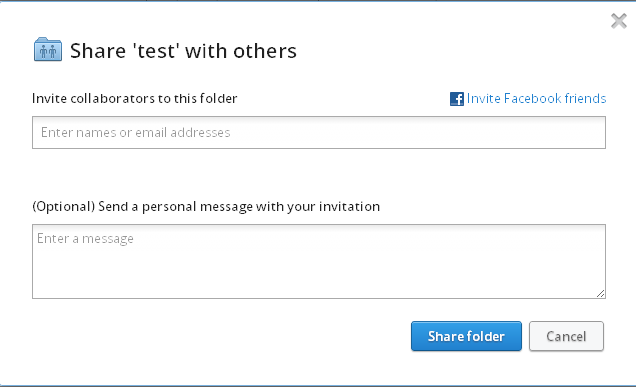The image size is (636, 387).
Task: Click the Share folder button
Action: [x=466, y=336]
